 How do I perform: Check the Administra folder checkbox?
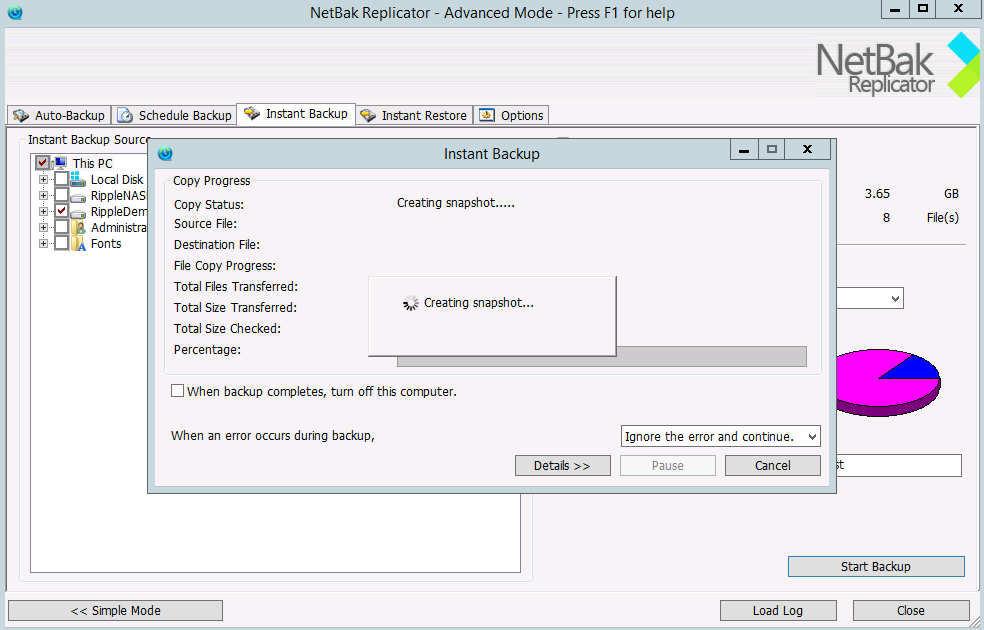62,227
